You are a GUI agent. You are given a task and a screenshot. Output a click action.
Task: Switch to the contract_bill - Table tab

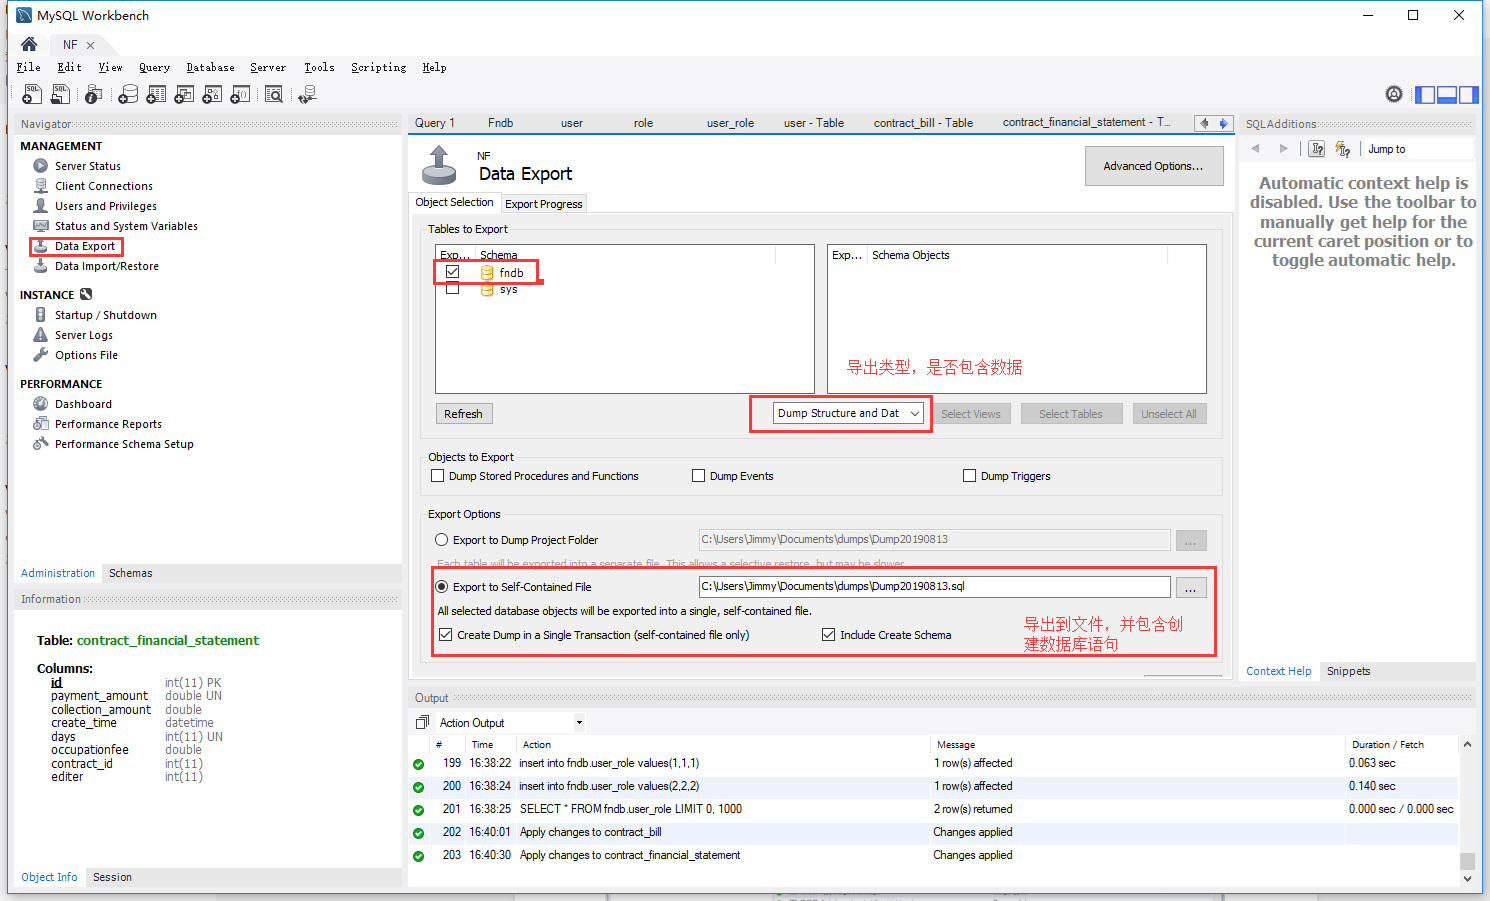[923, 123]
